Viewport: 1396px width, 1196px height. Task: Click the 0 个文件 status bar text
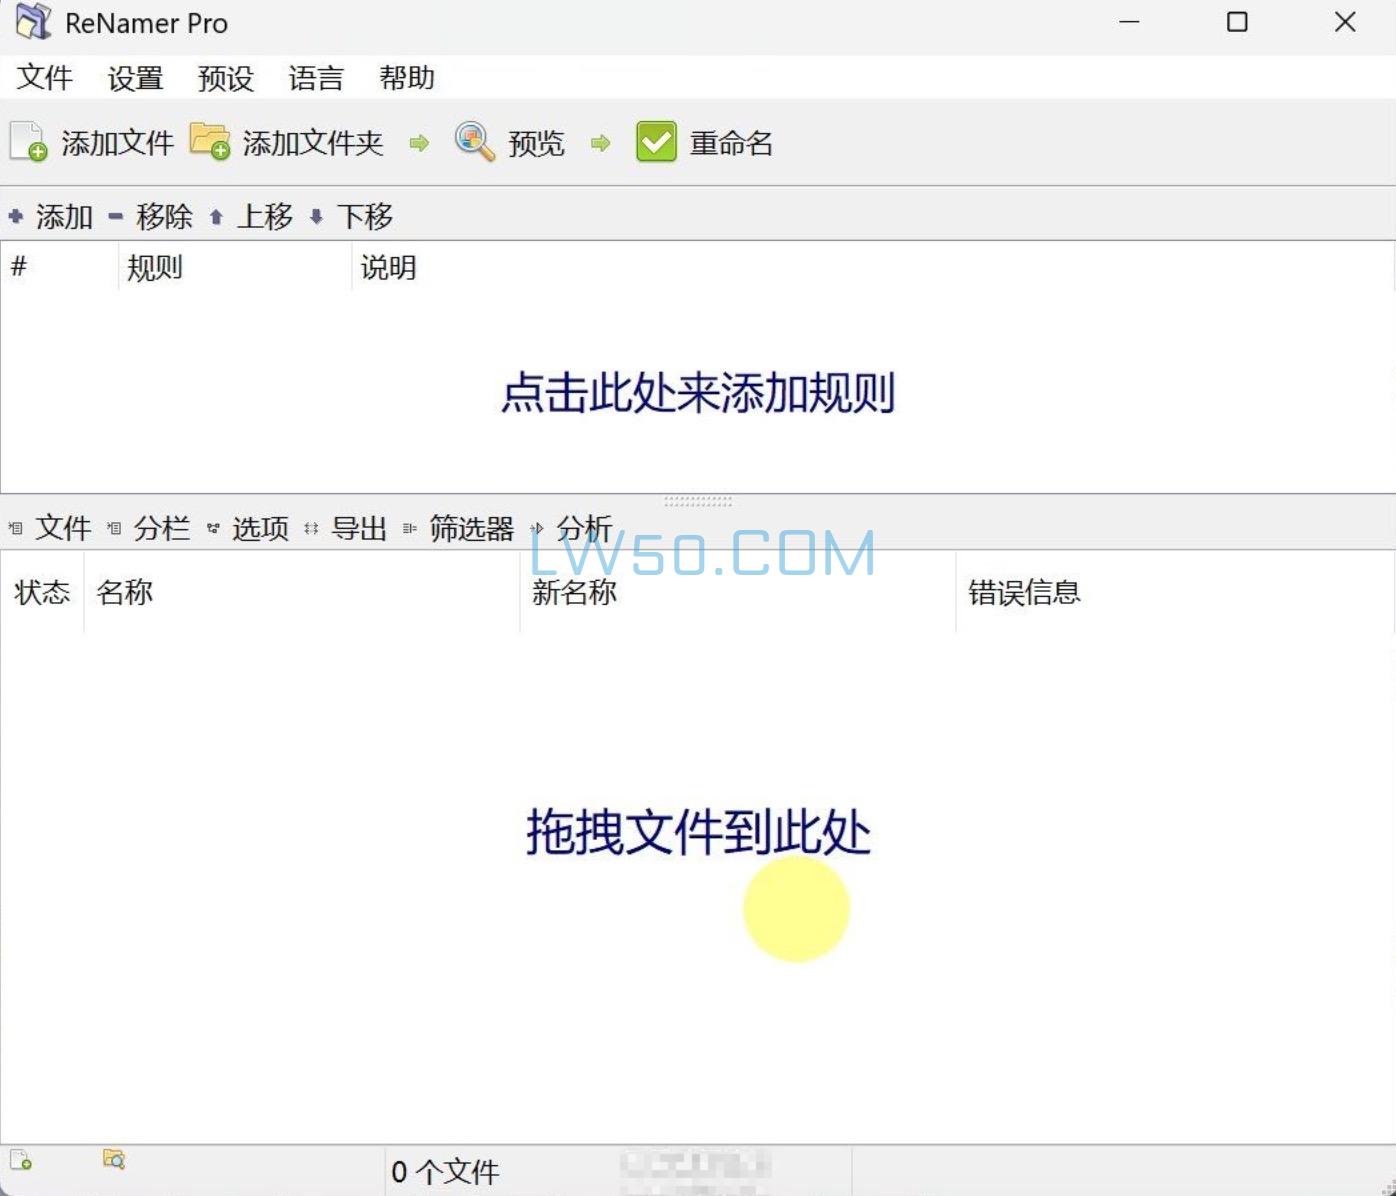coord(445,1171)
